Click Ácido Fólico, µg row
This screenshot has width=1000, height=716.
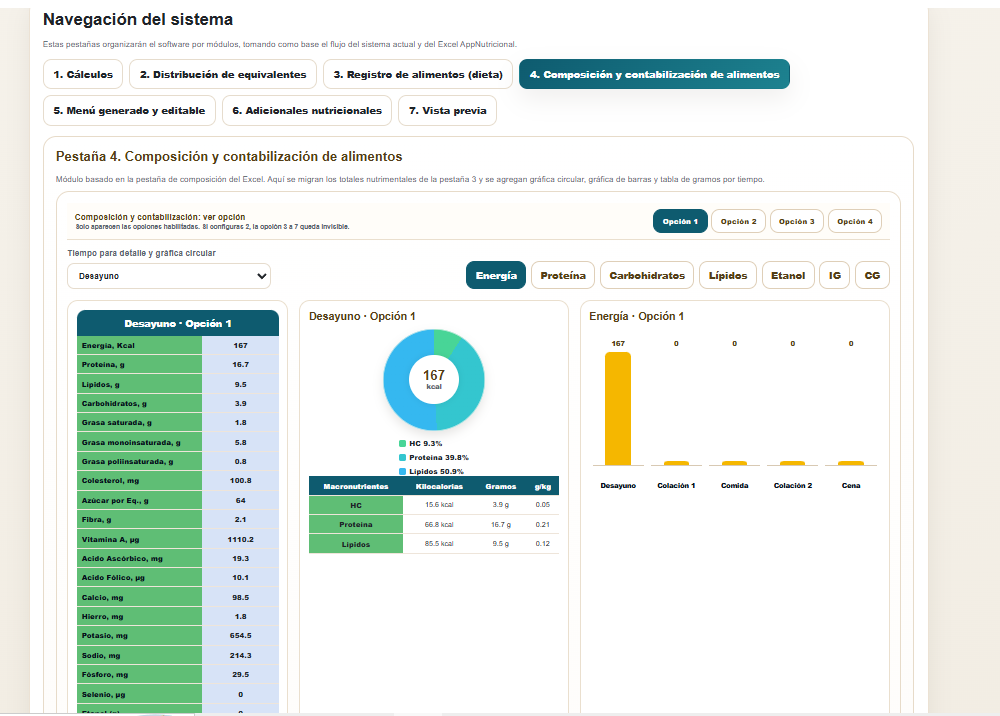click(x=178, y=578)
